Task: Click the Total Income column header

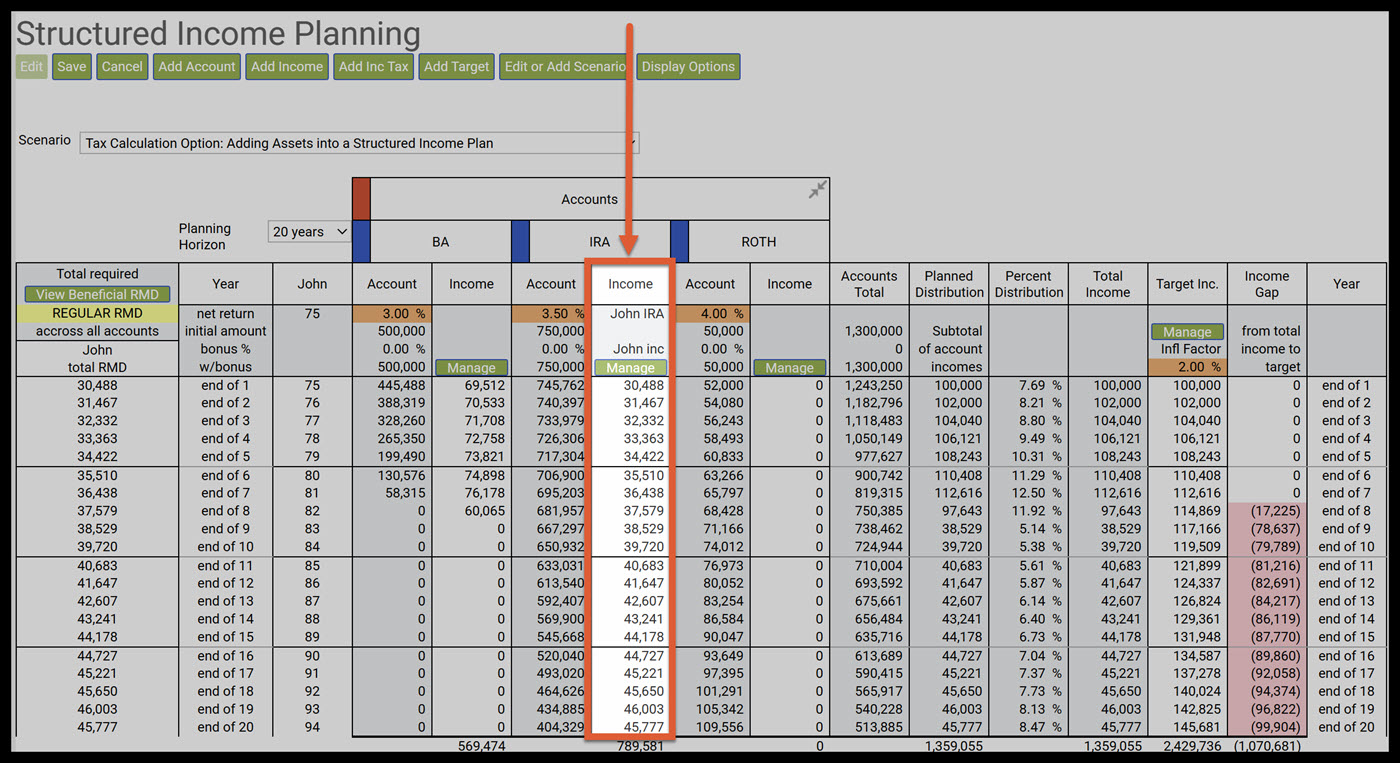Action: tap(1108, 284)
